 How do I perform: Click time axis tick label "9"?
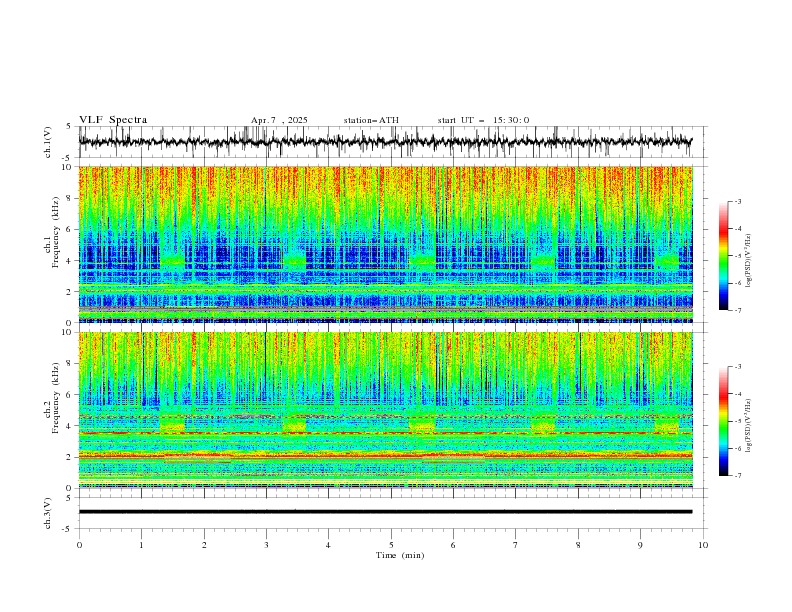[x=640, y=545]
